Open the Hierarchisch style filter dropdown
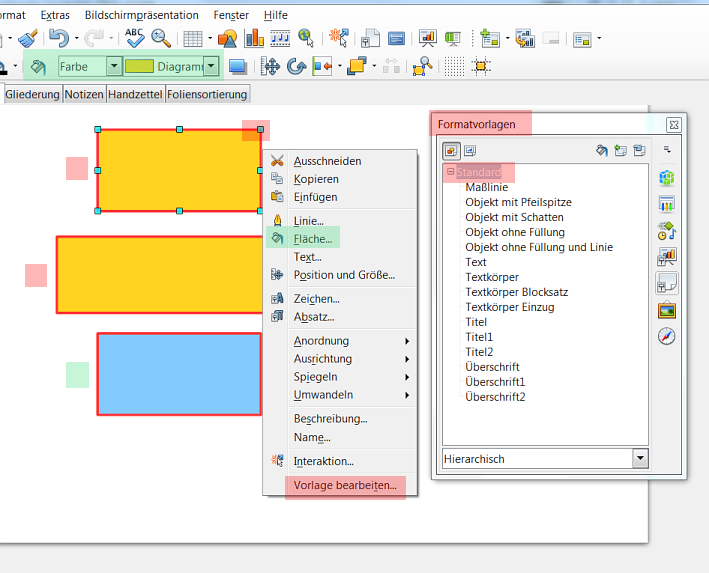The height and width of the screenshot is (573, 709). tap(640, 459)
